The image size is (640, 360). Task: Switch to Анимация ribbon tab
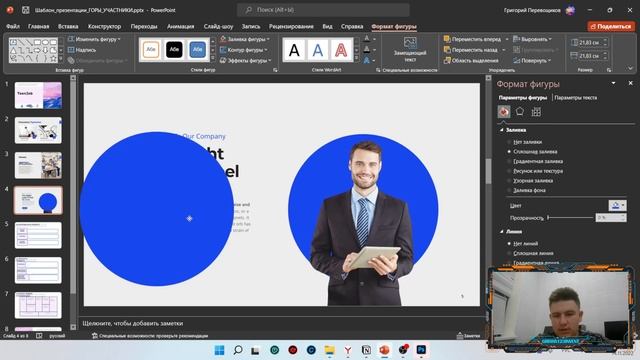(180, 26)
